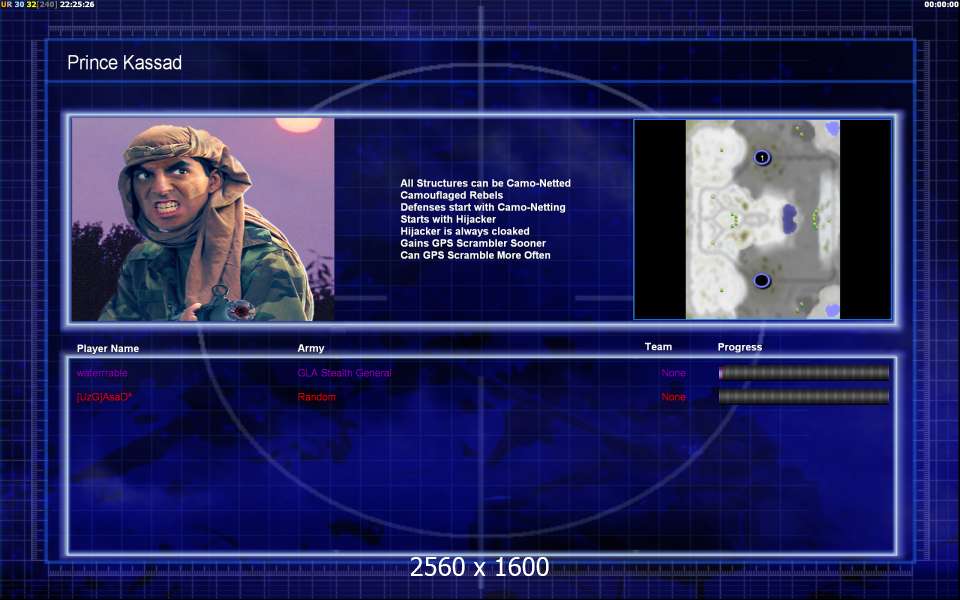Click 'Gains GPS Scrambler Sooner' line
The image size is (960, 600).
click(473, 243)
